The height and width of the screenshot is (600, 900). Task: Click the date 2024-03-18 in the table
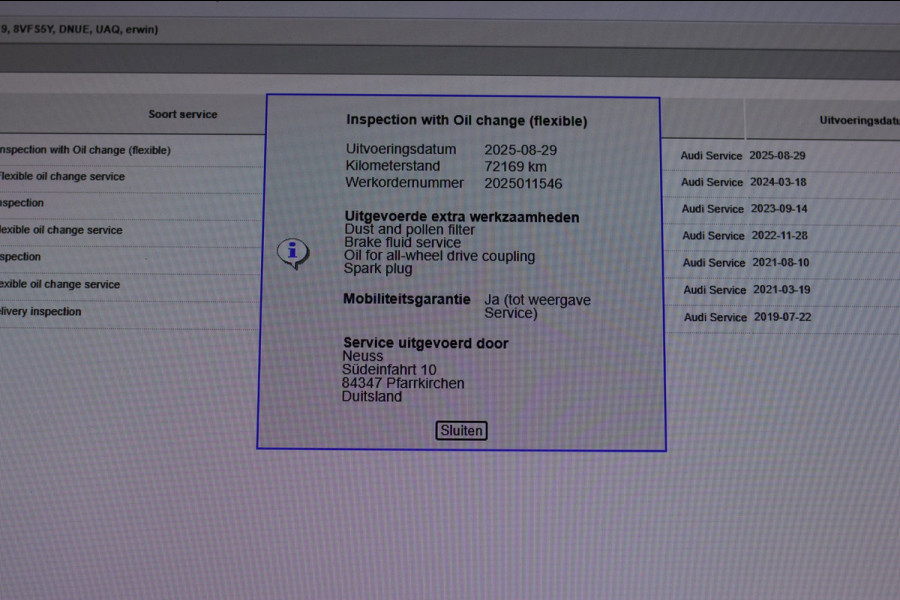point(778,182)
